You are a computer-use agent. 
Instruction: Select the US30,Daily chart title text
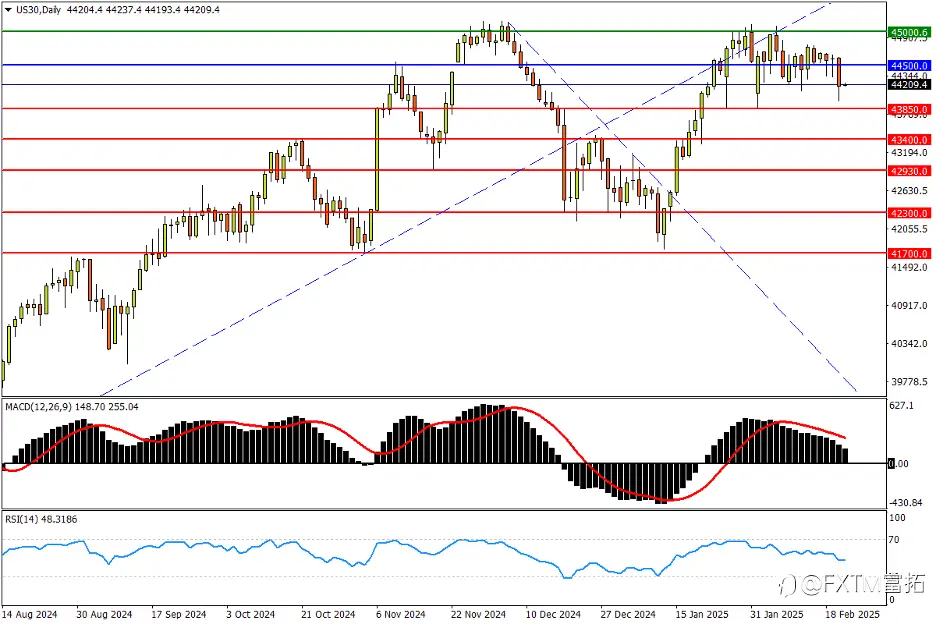point(39,10)
